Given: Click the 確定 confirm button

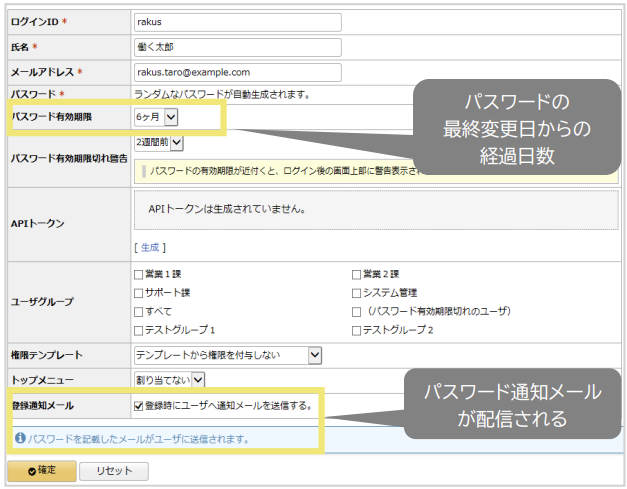Looking at the screenshot, I should pyautogui.click(x=40, y=471).
